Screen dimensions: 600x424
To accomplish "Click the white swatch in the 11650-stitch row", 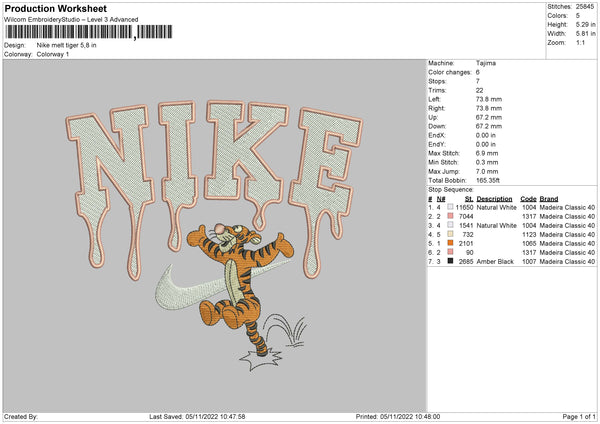I will [450, 207].
